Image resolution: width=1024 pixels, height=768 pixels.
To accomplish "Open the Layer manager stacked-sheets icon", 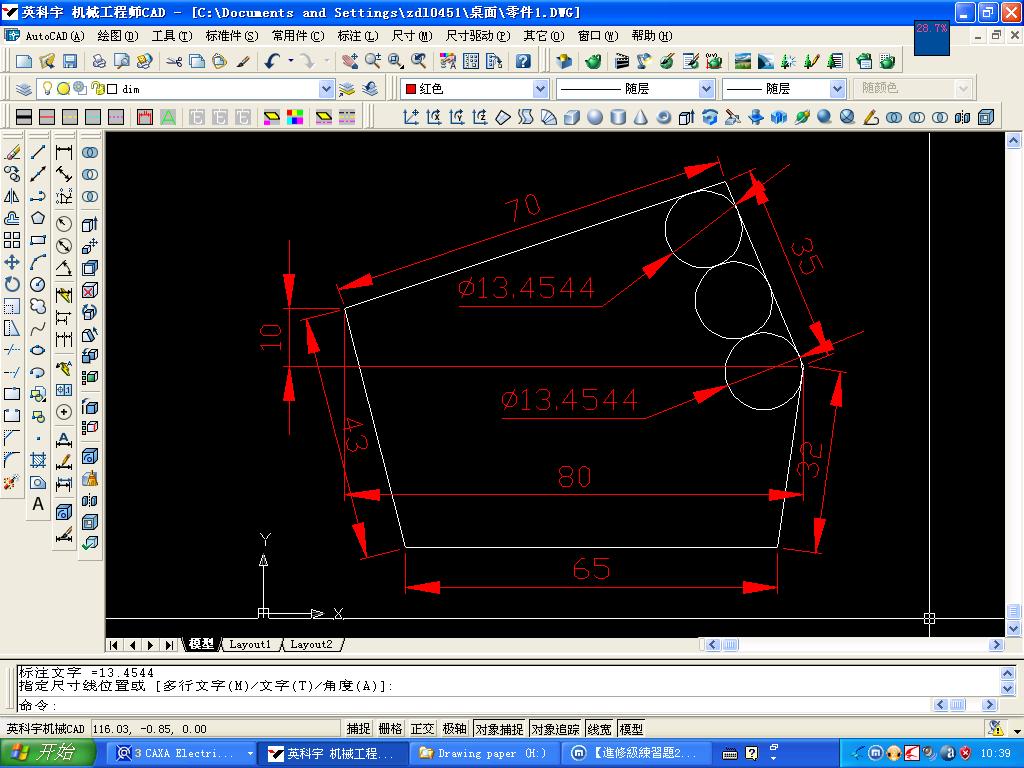I will click(x=24, y=89).
